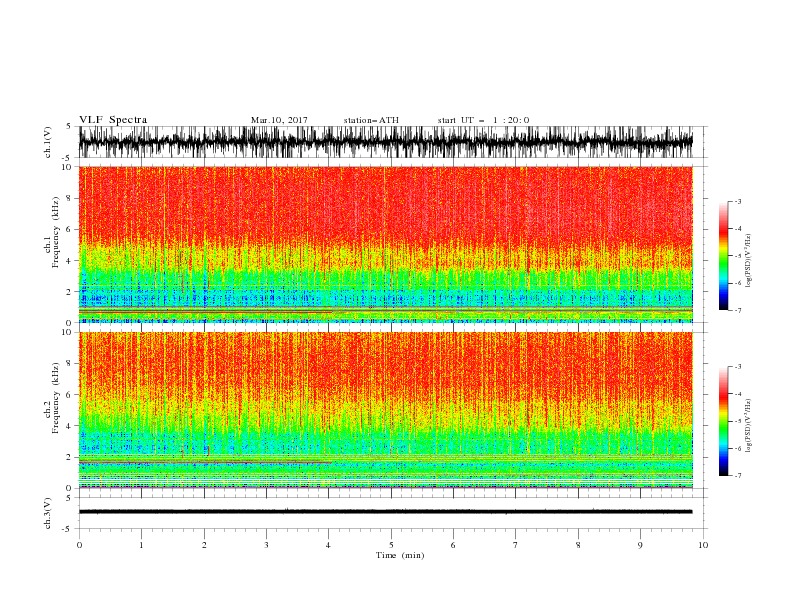
Task: Click the ch.1 voltage waveform plot
Action: (x=385, y=142)
